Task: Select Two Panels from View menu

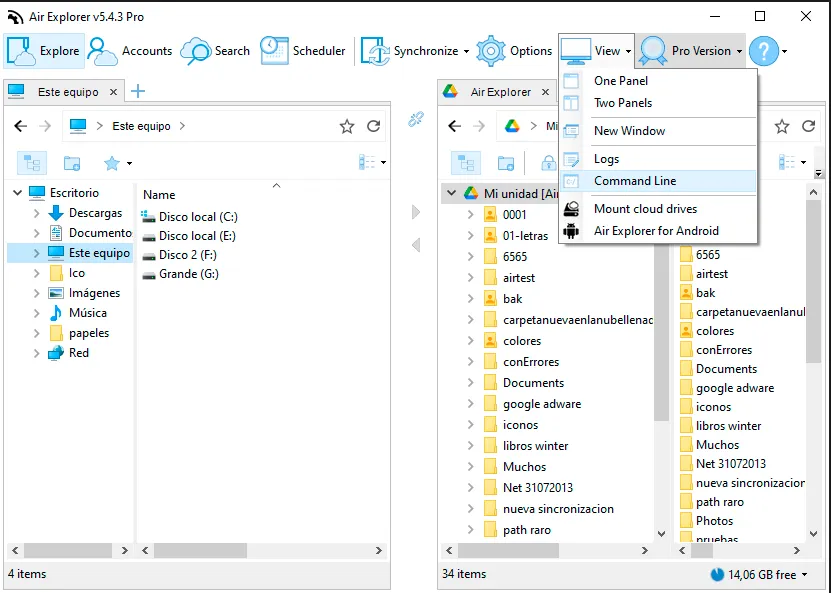Action: click(658, 103)
